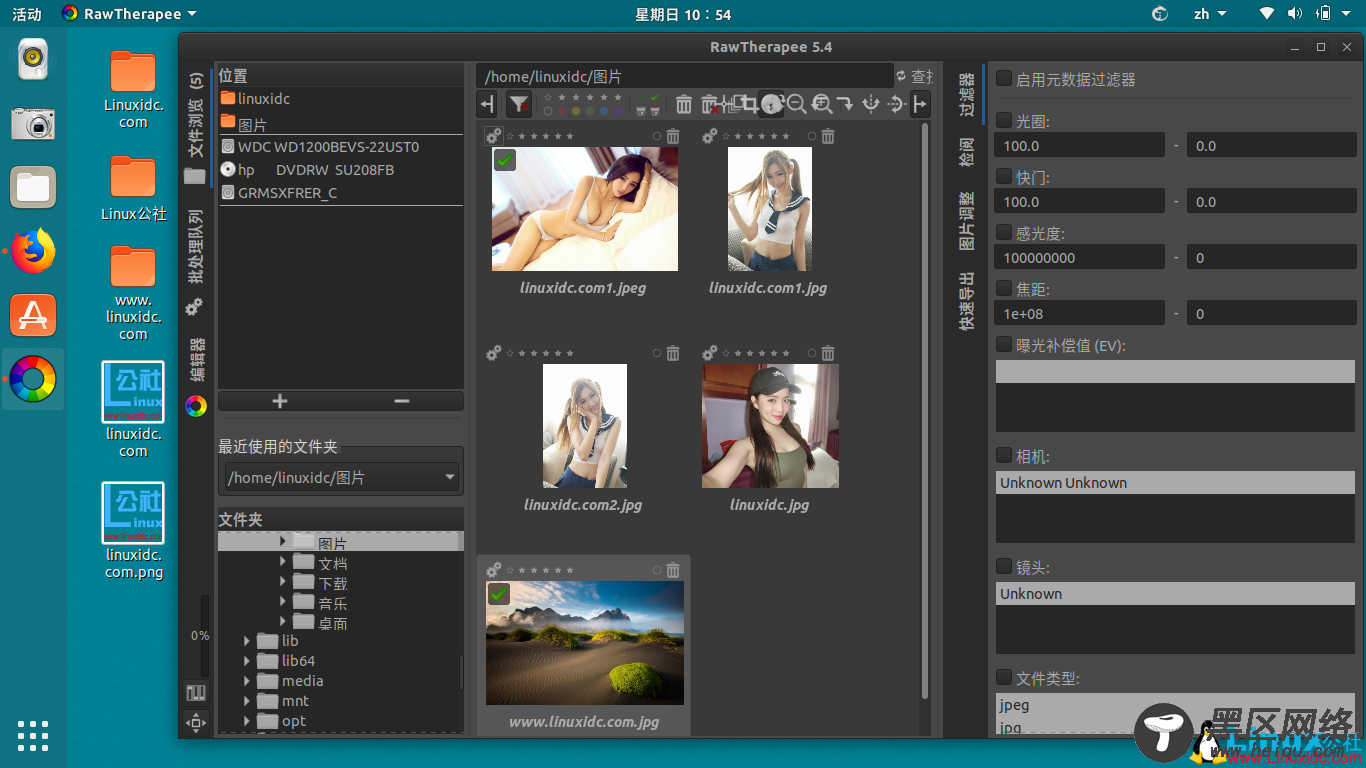Trash www.linuxidc.com.jpg using its trash icon
Image resolution: width=1366 pixels, height=768 pixels.
(673, 570)
